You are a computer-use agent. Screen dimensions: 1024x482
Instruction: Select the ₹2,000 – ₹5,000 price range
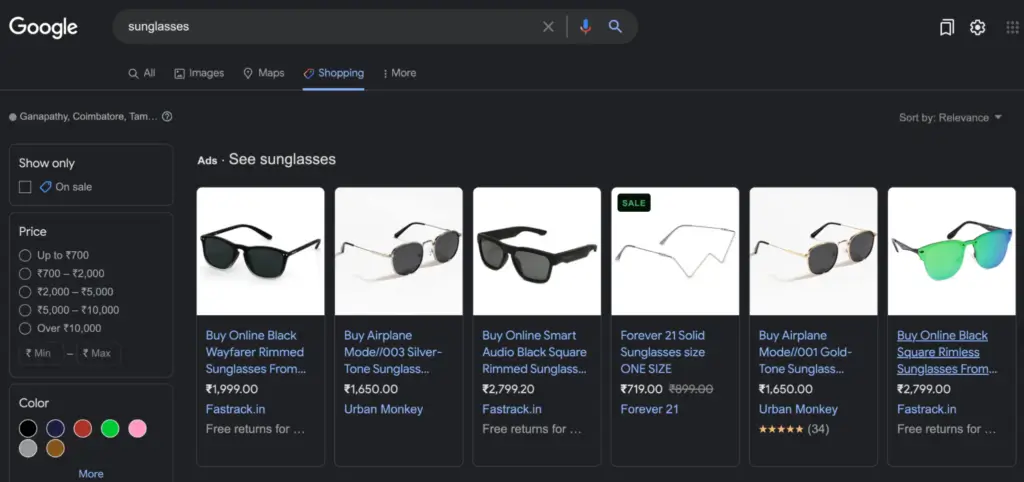tap(25, 292)
